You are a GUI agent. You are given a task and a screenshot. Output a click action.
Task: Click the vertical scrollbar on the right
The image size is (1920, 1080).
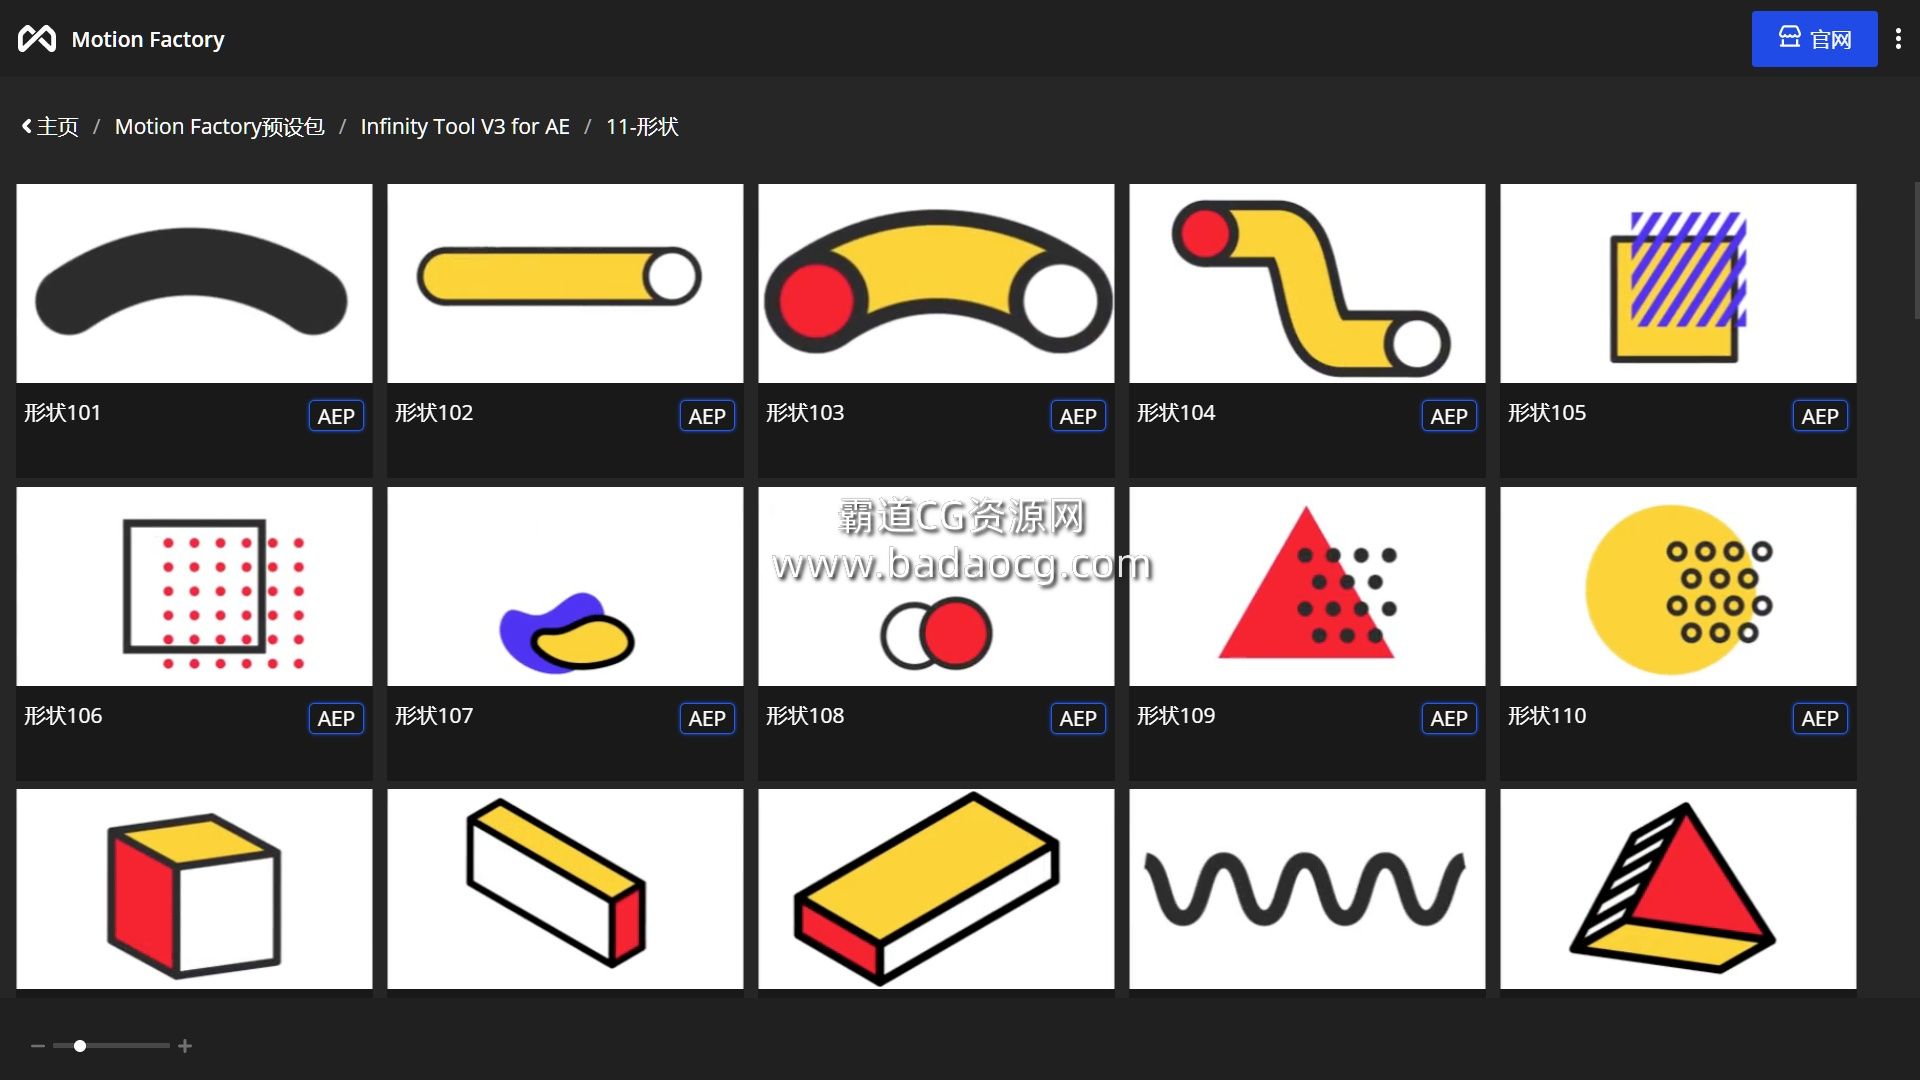pos(1915,250)
